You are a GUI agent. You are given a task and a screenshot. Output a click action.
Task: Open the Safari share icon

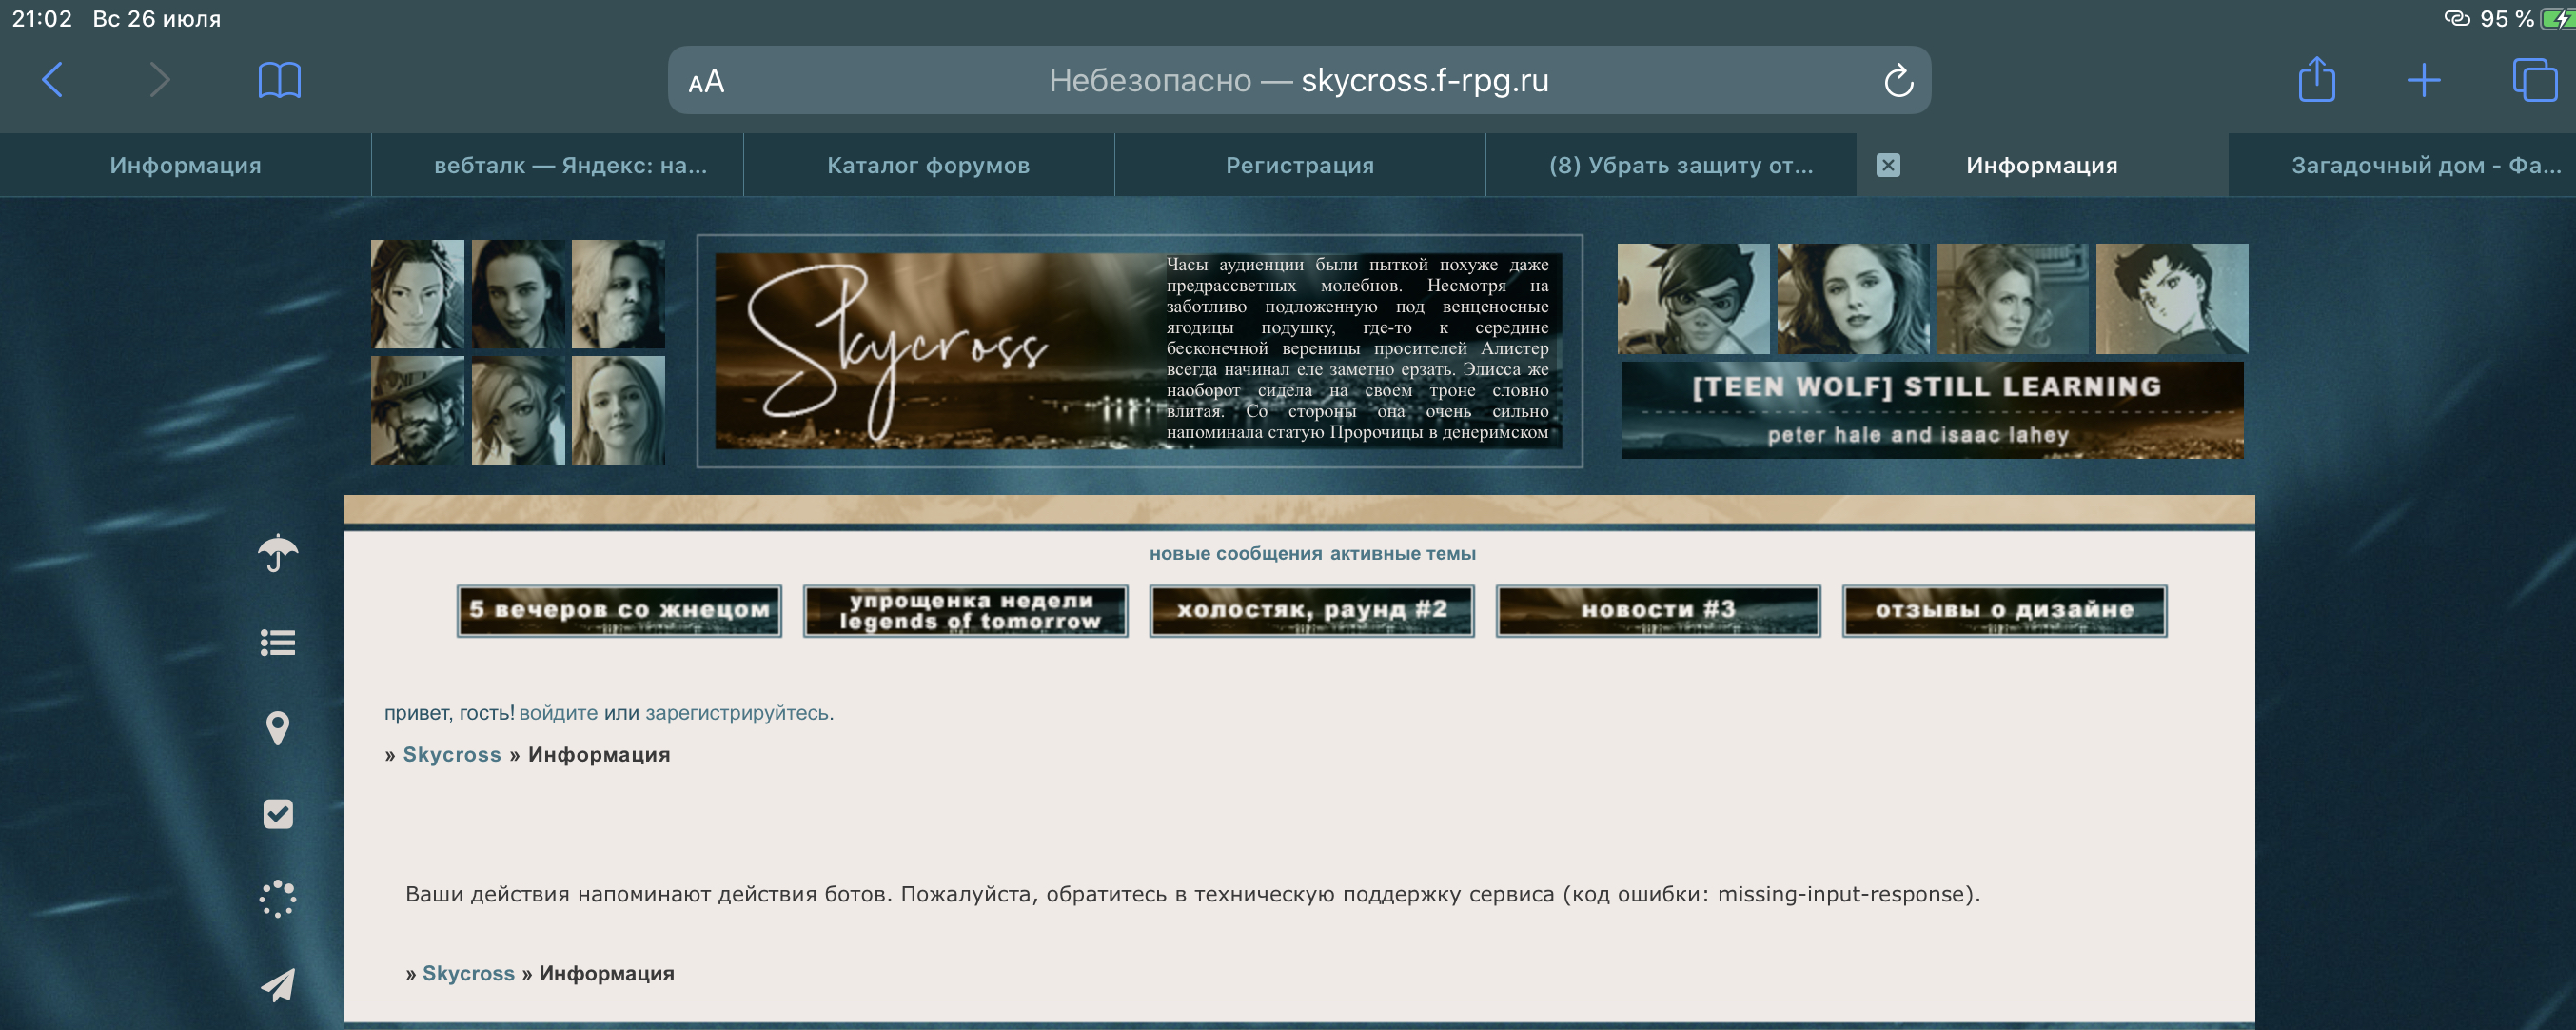tap(2318, 80)
